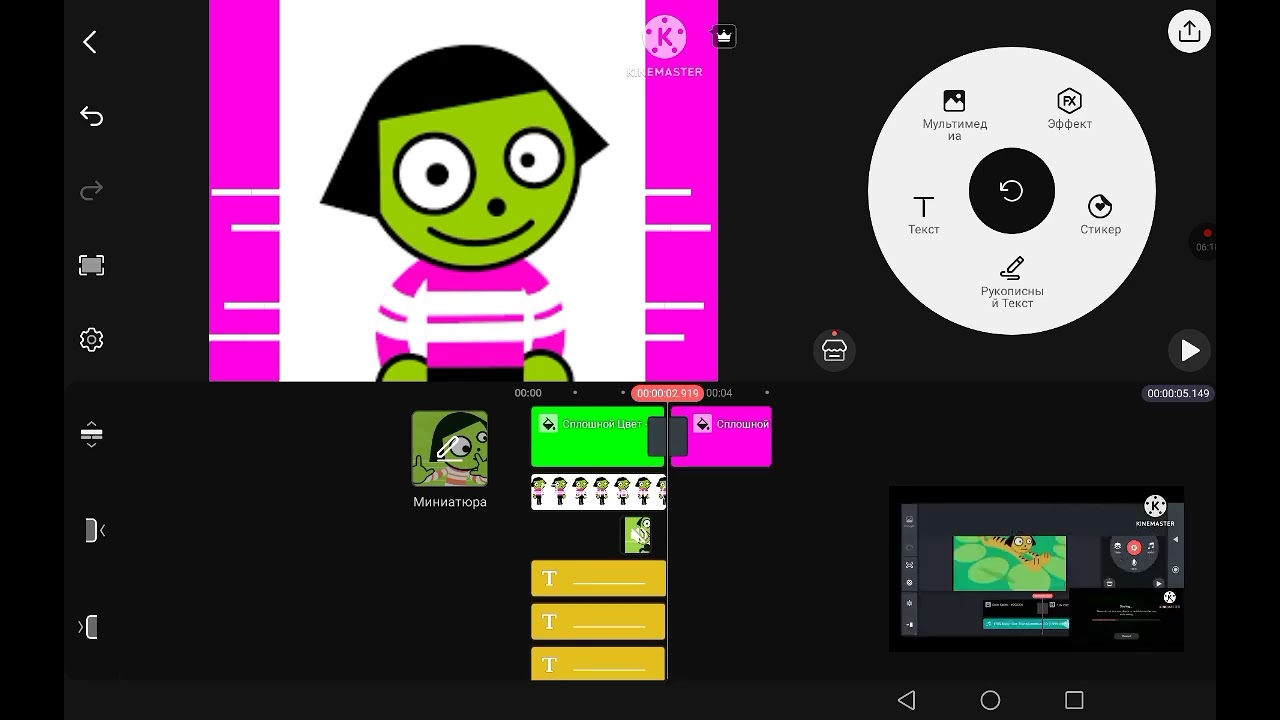The width and height of the screenshot is (1280, 720).
Task: Add an Эффект layer
Action: [1069, 109]
